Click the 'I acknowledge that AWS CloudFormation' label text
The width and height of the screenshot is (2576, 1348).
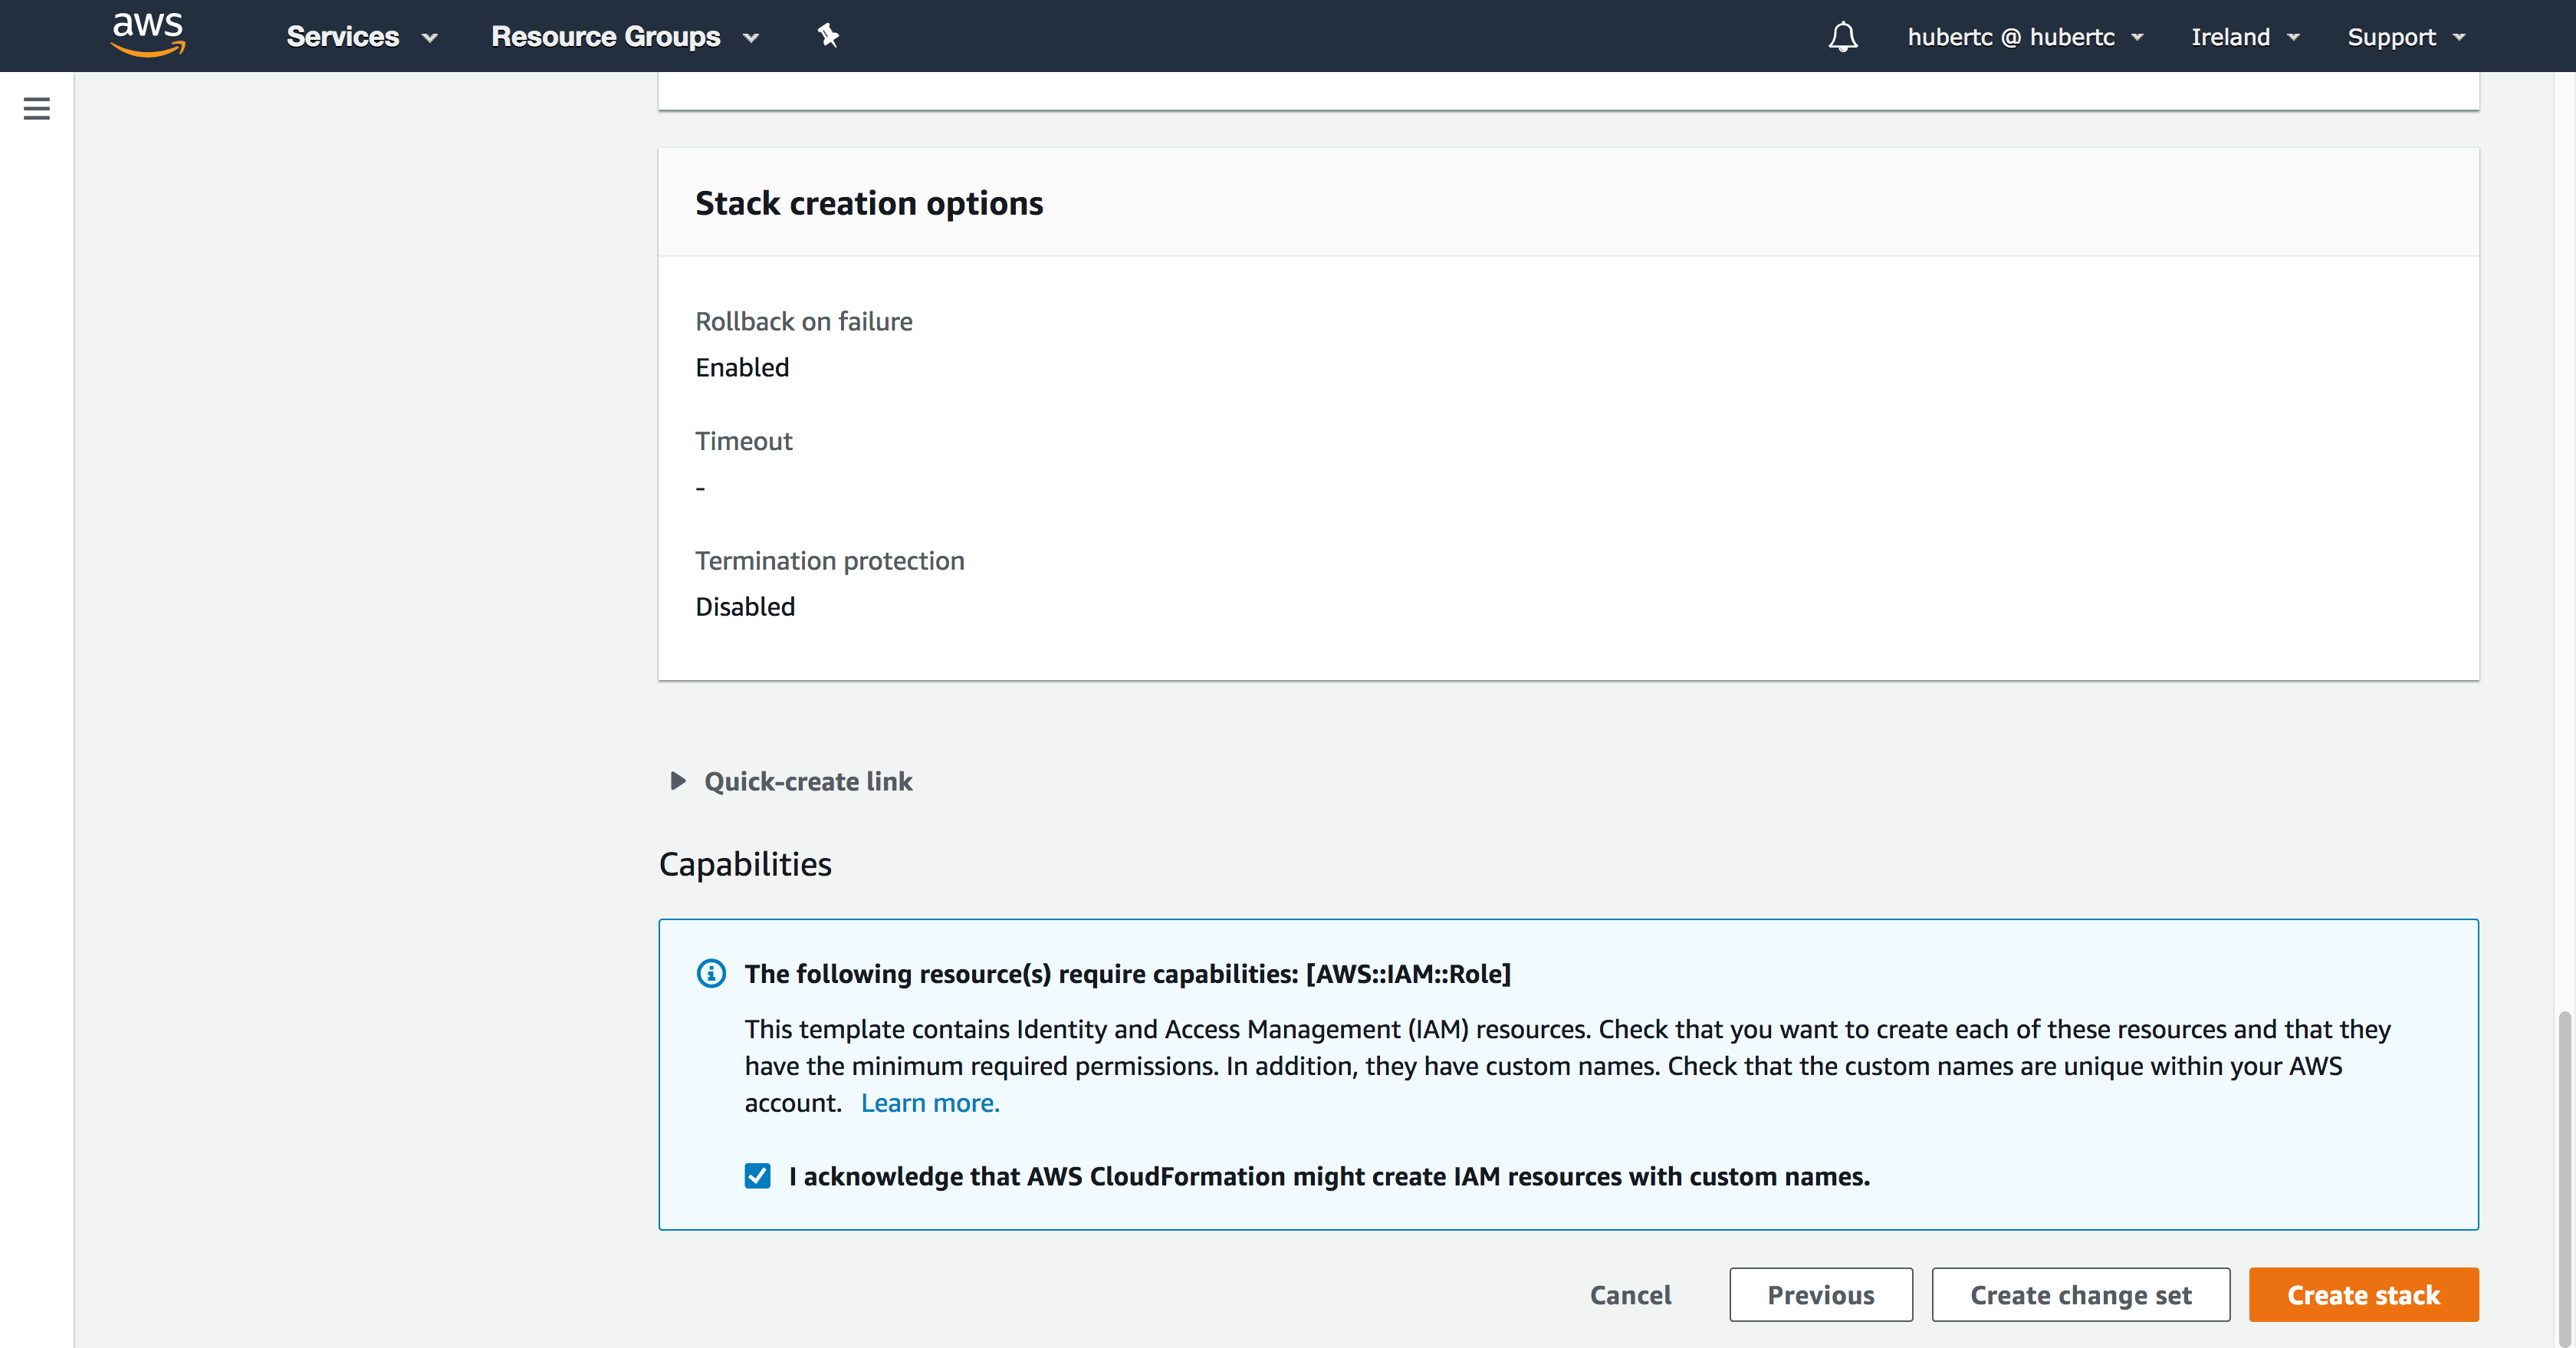point(1329,1177)
